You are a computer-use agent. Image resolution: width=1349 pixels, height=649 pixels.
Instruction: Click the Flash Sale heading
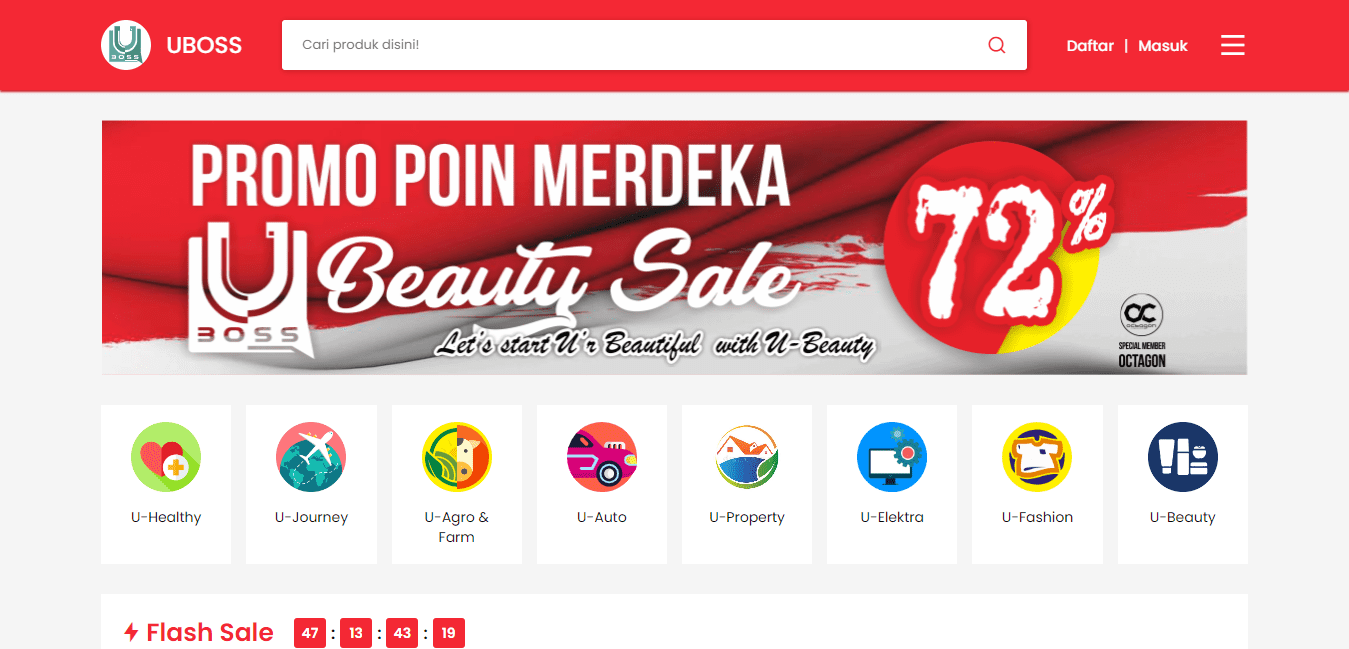pos(210,632)
